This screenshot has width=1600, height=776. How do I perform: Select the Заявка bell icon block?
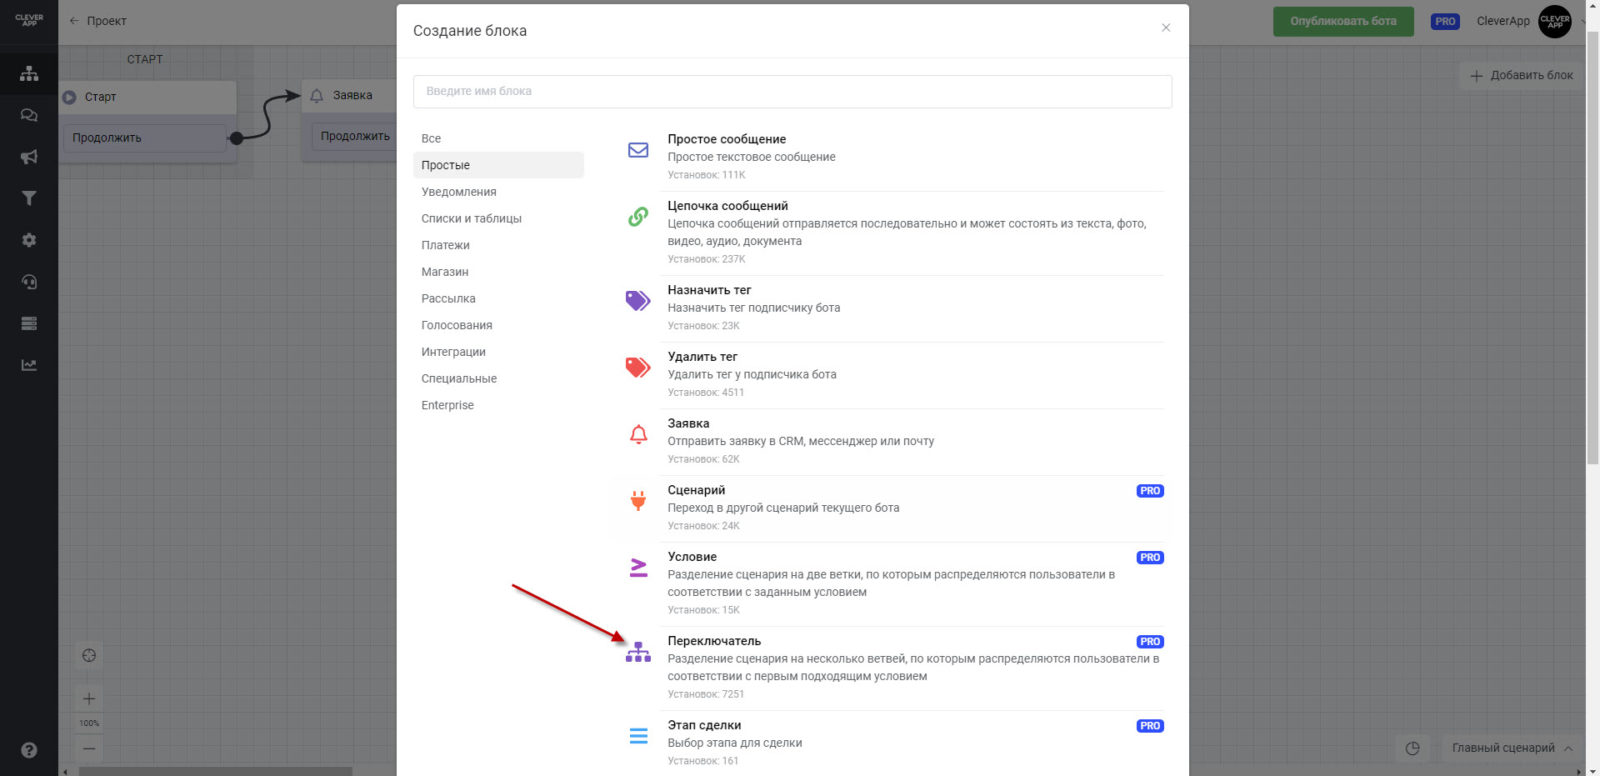[638, 434]
